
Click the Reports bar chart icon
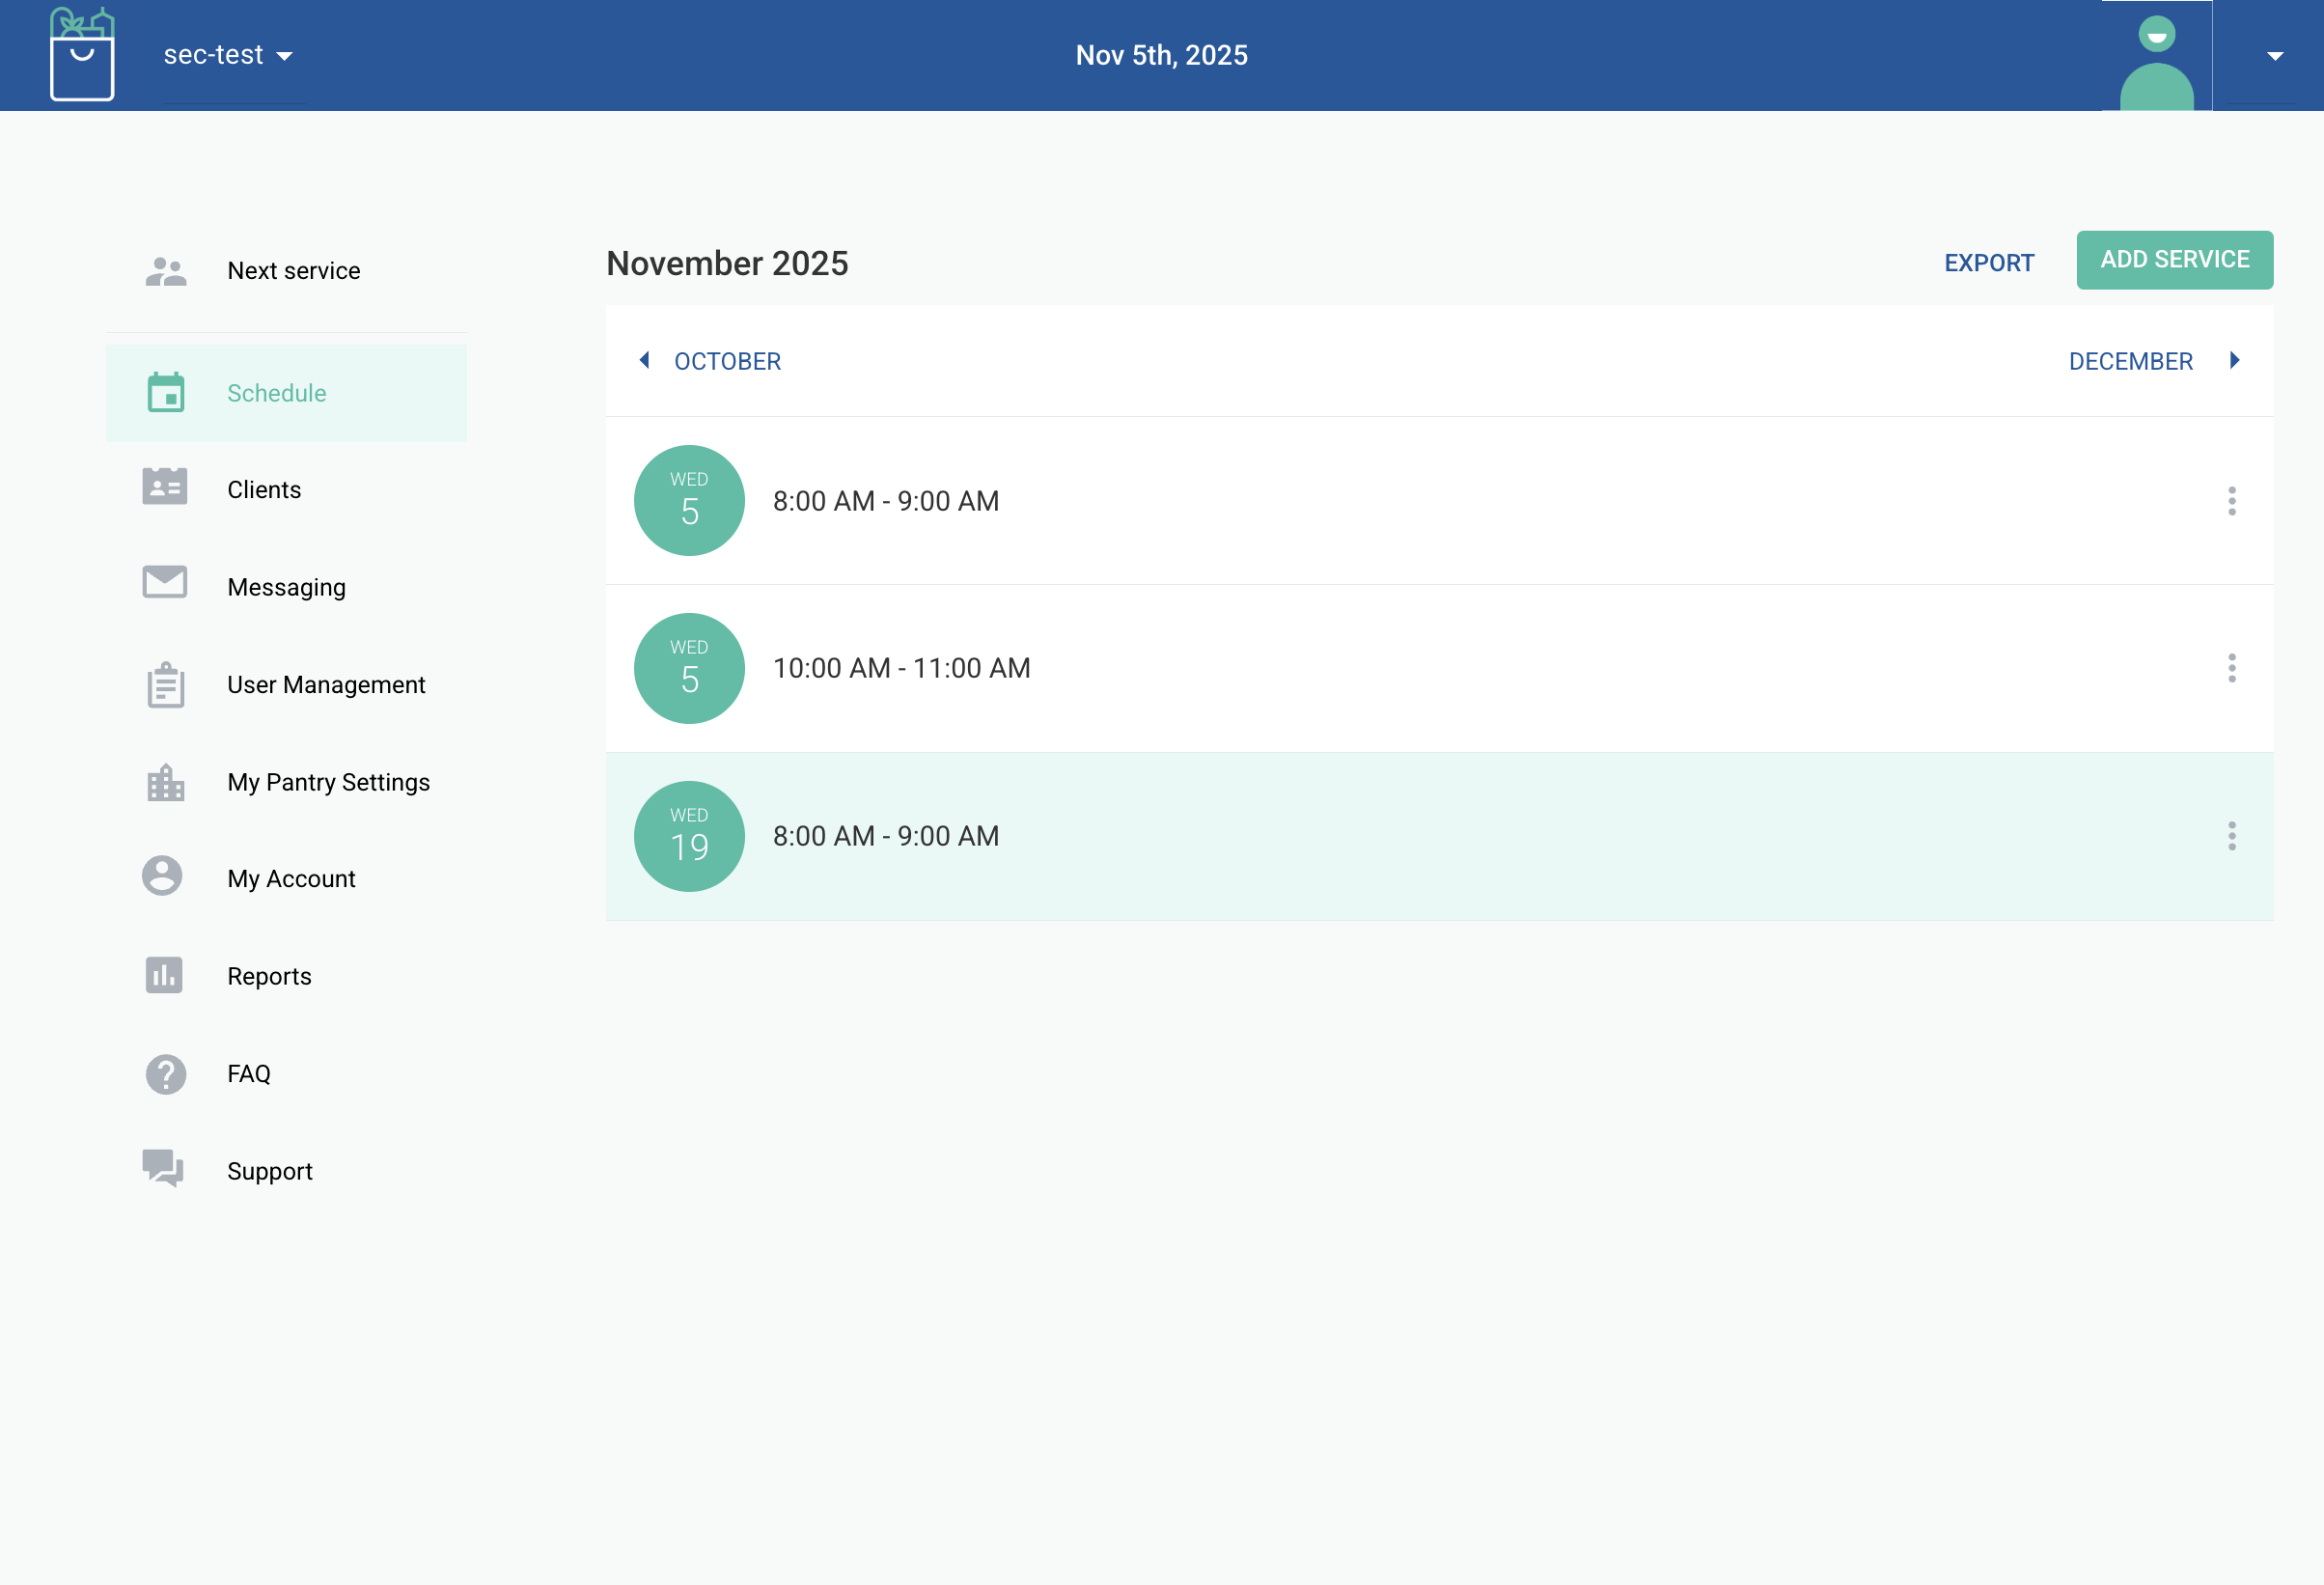164,975
